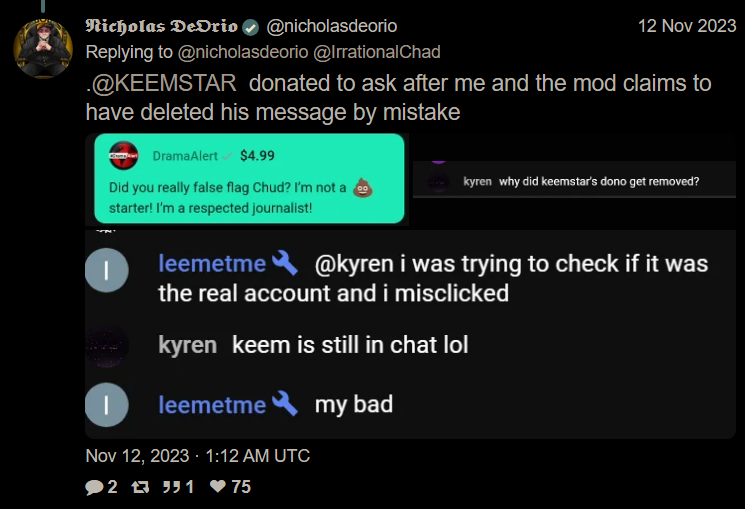Click the quote tweets icon
745x509 pixels.
click(x=170, y=487)
